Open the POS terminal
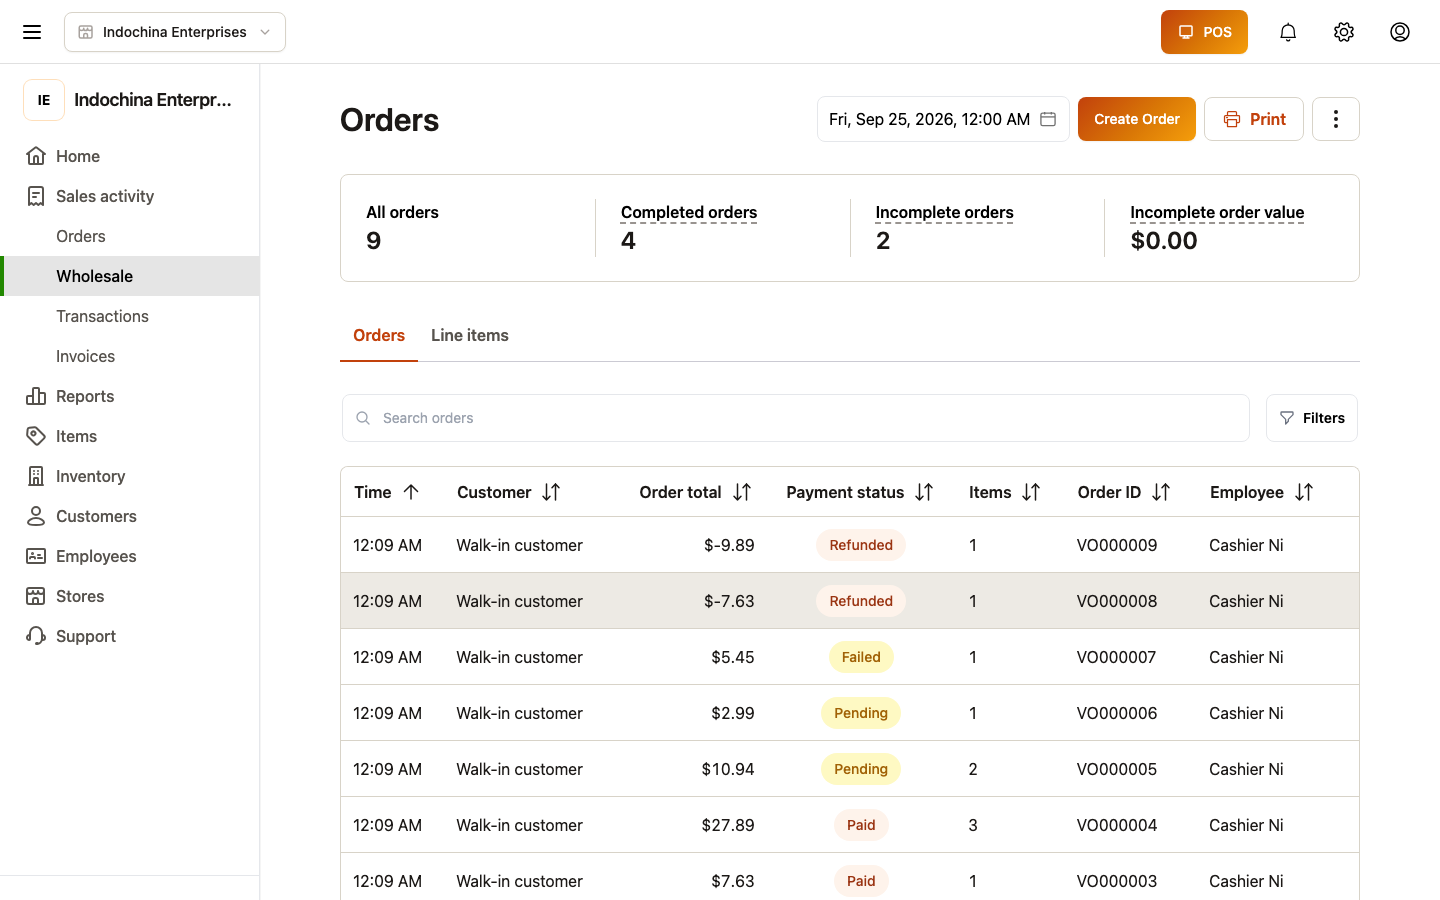Screen dimensions: 1440x900 (x=1204, y=32)
